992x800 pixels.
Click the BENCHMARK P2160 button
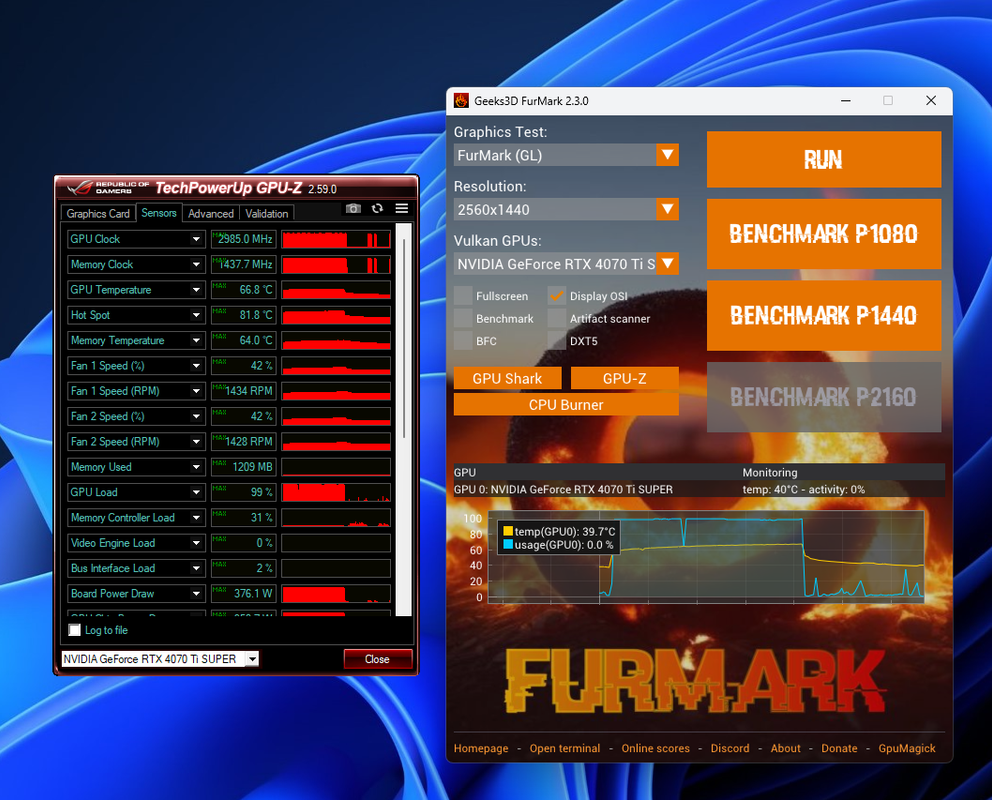[x=824, y=397]
